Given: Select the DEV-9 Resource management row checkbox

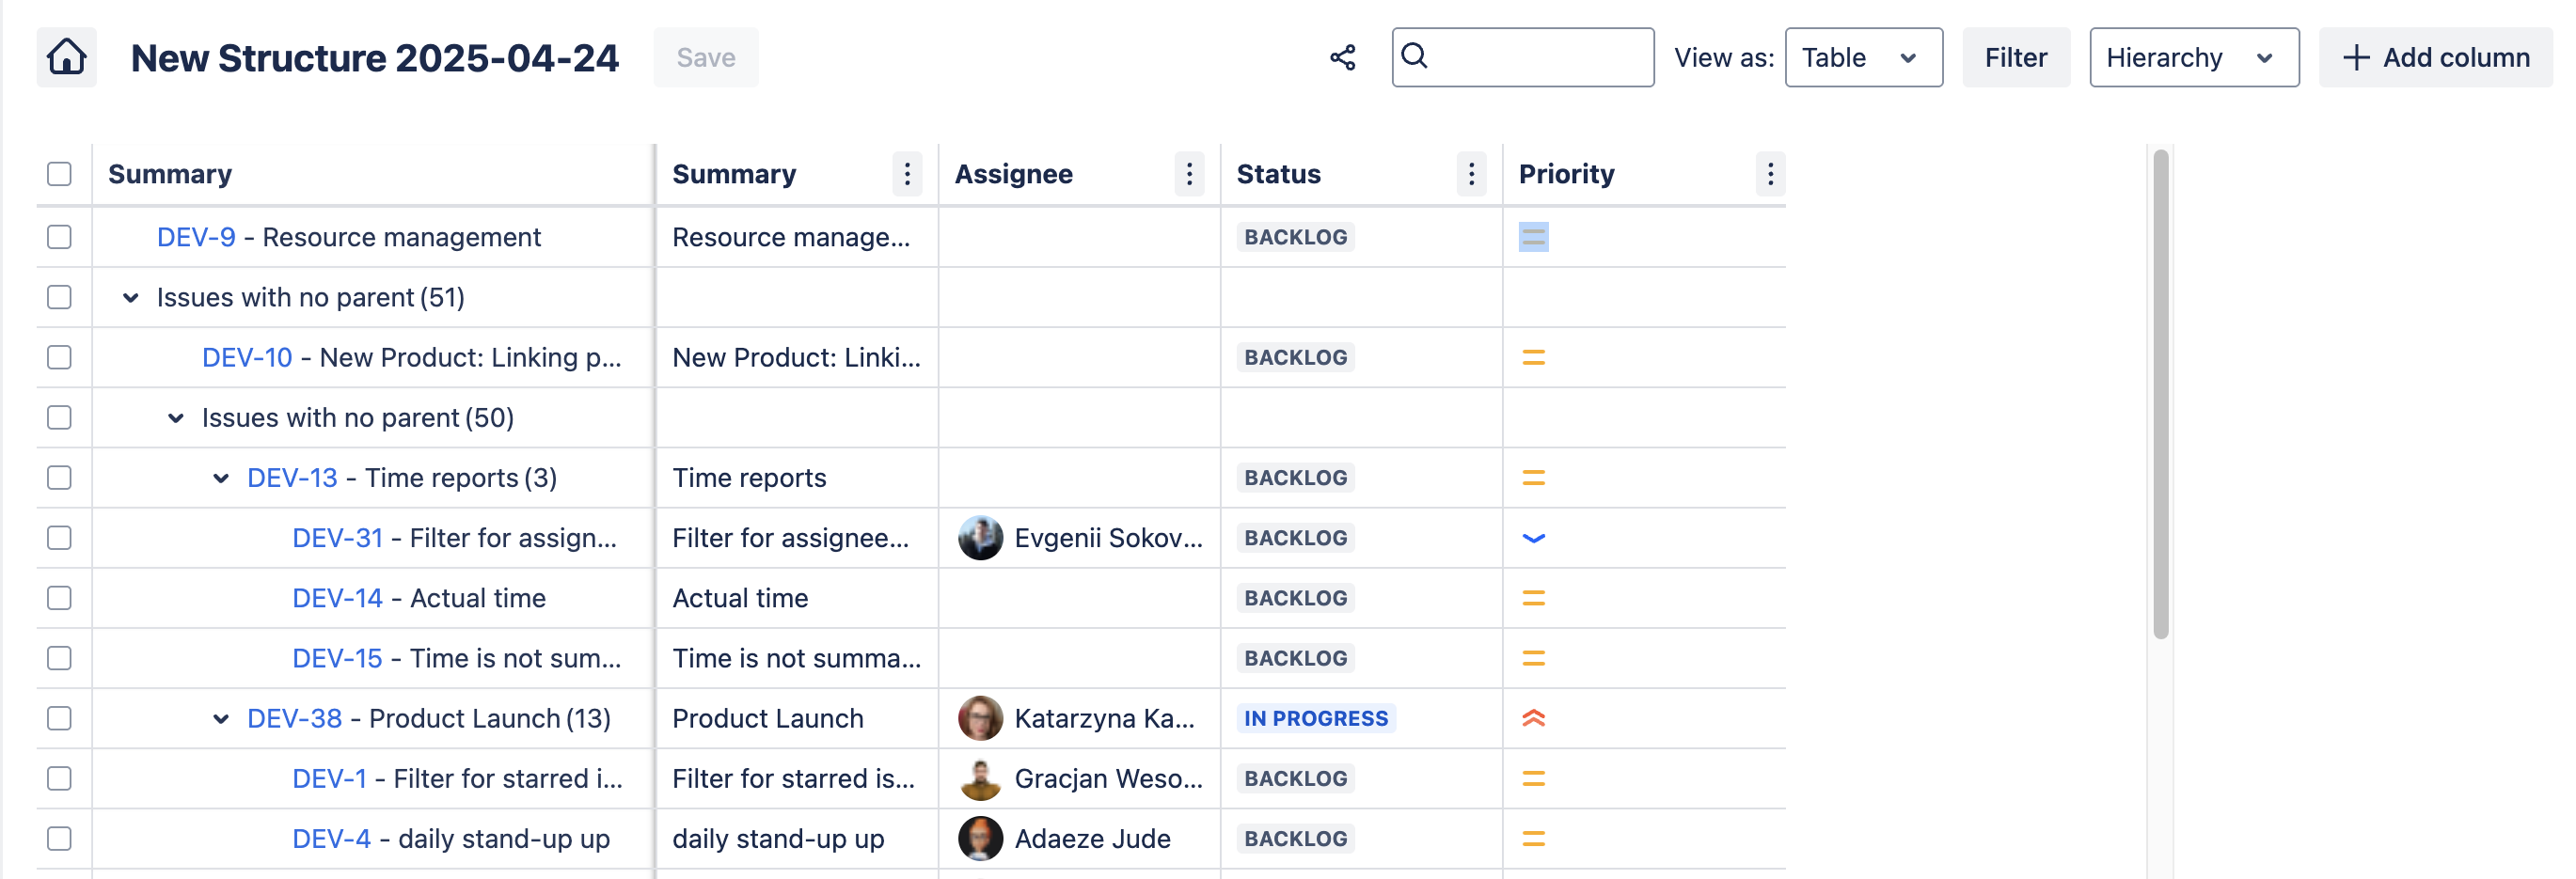Looking at the screenshot, I should [60, 237].
